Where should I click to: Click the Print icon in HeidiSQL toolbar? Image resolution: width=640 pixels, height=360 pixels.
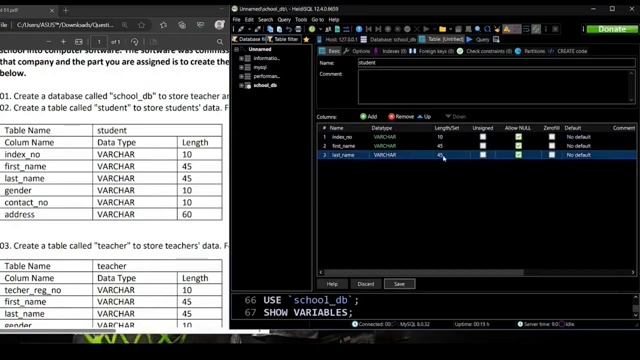(298, 29)
